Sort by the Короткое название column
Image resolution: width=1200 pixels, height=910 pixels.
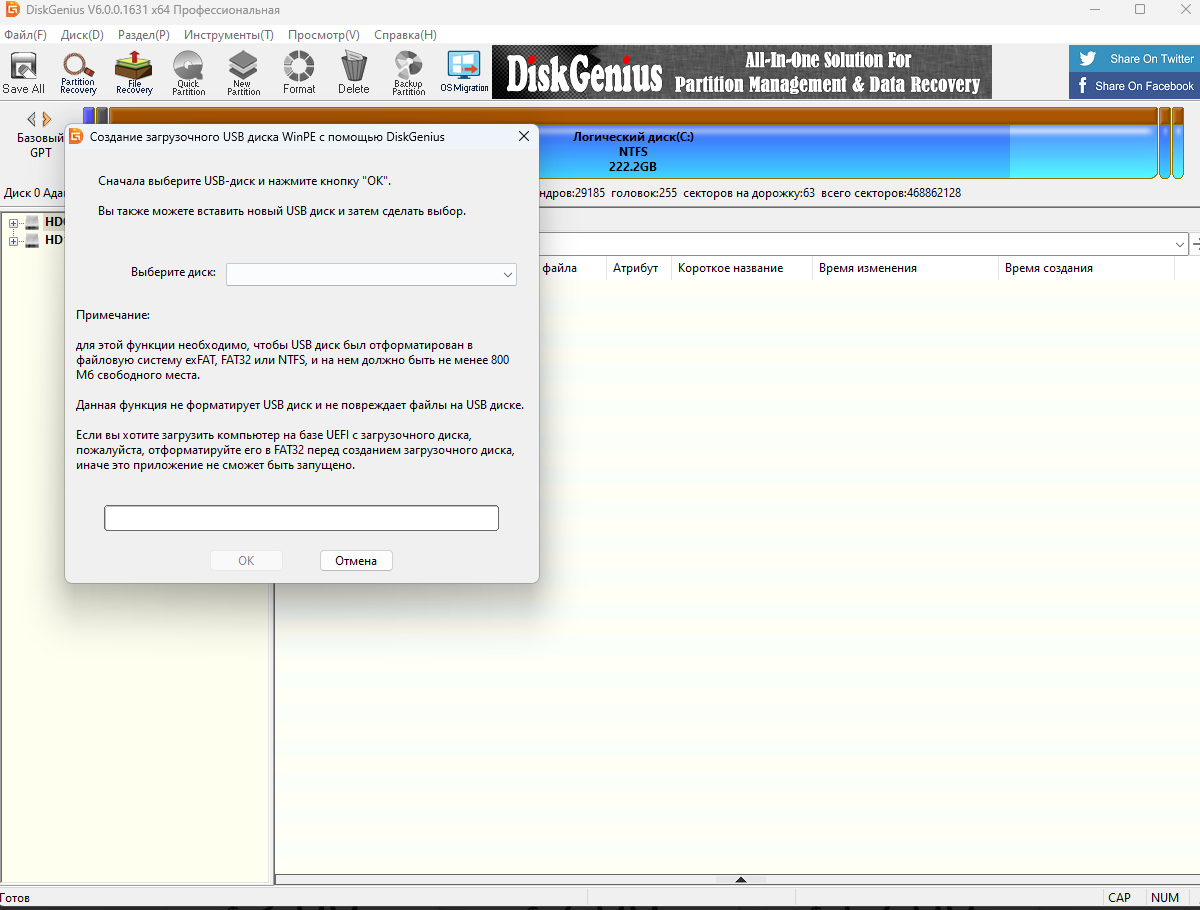pos(741,268)
